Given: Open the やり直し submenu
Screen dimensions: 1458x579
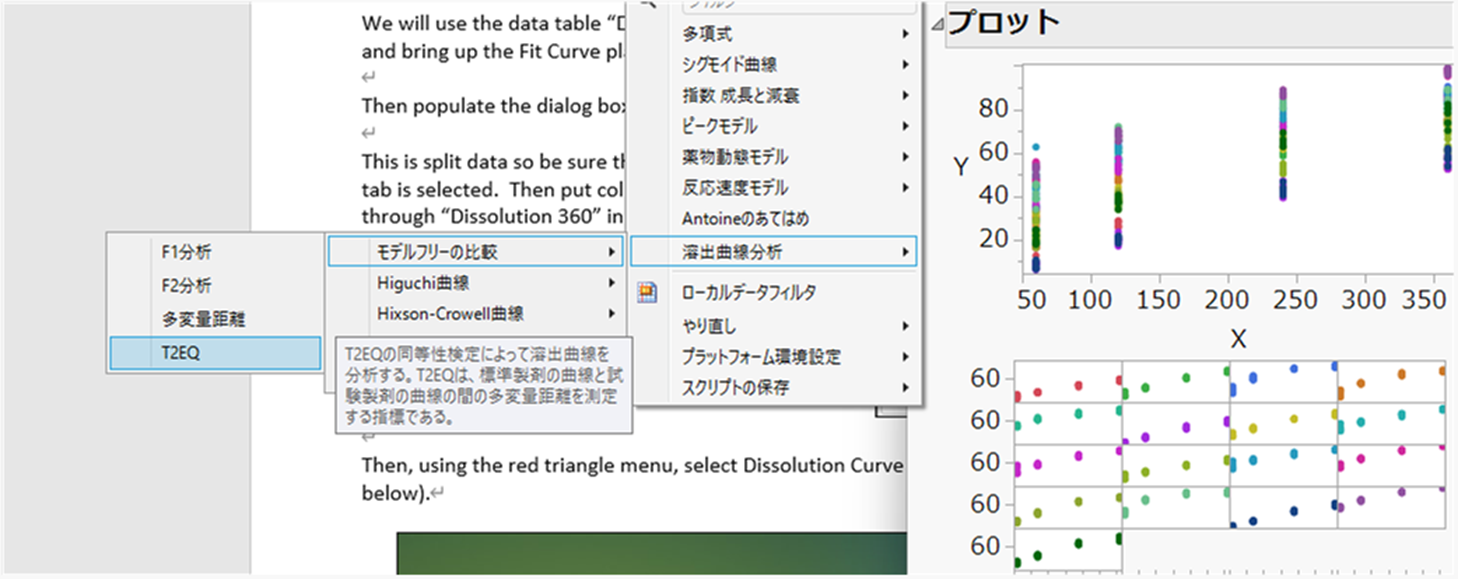Looking at the screenshot, I should pos(774,326).
